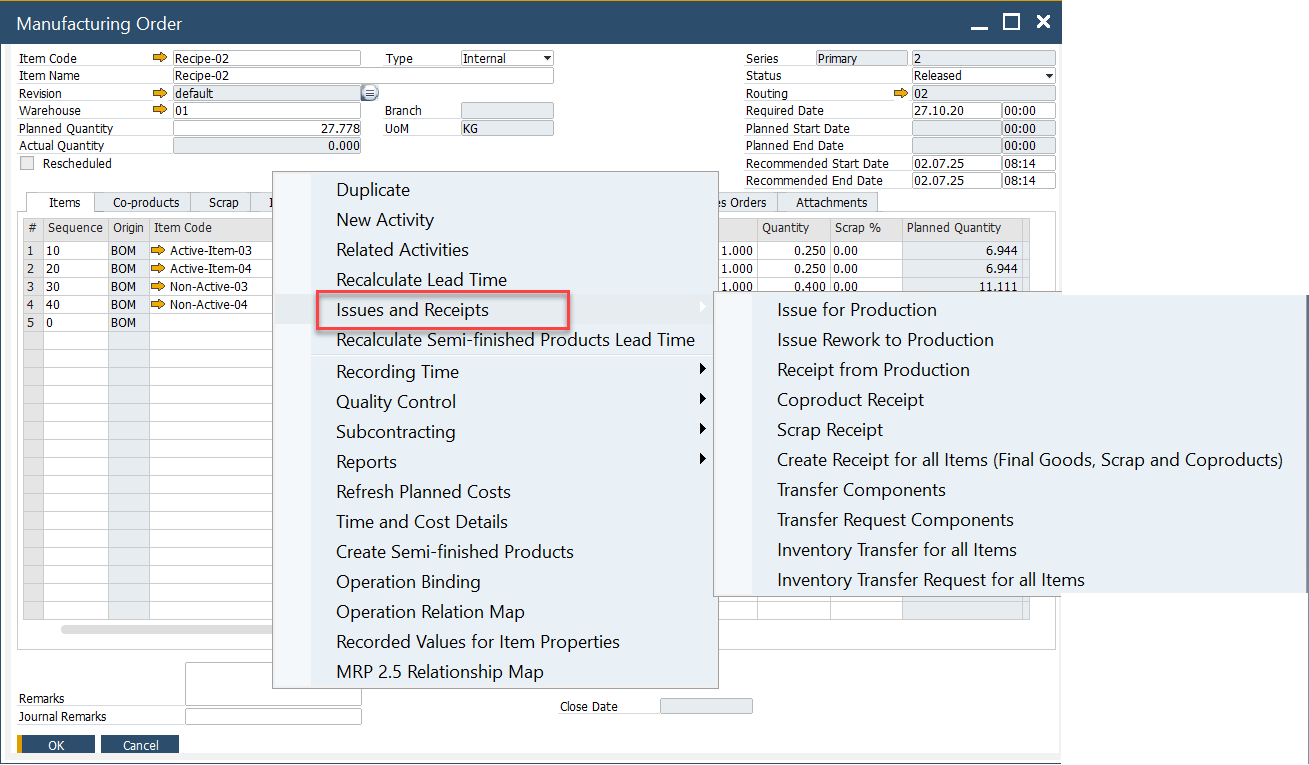Open the Type dropdown
The height and width of the screenshot is (765, 1309).
[x=546, y=59]
